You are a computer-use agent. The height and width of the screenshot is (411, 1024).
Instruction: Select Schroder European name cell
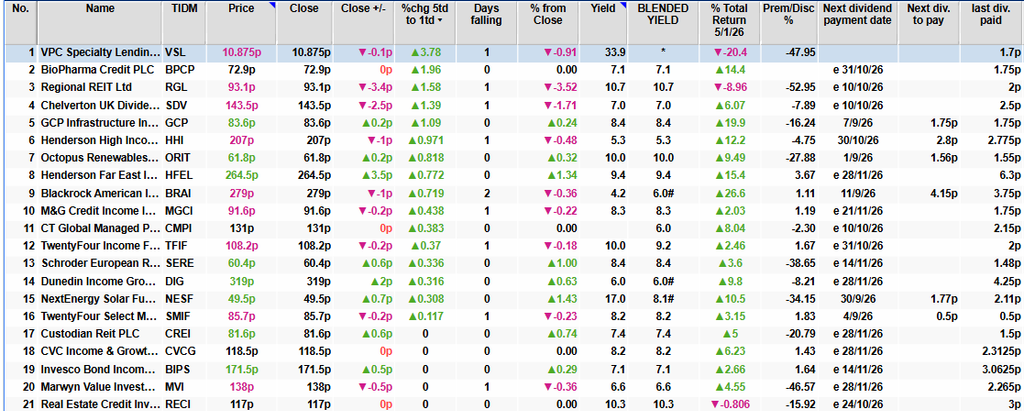(x=100, y=263)
